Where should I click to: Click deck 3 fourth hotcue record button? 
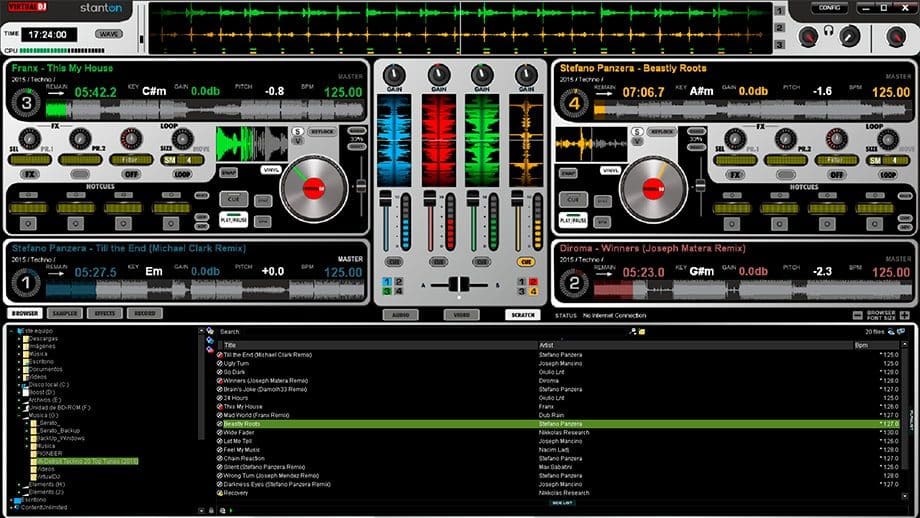171,224
